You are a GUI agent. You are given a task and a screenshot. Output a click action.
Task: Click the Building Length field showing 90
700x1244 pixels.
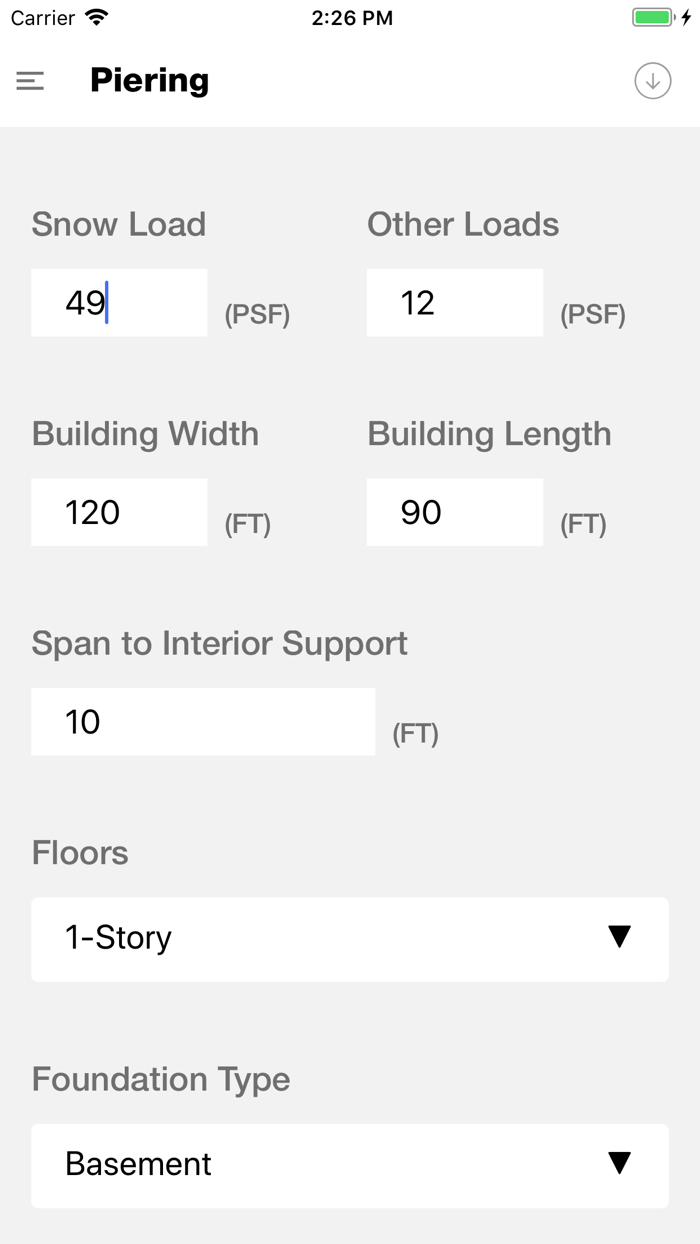[454, 512]
